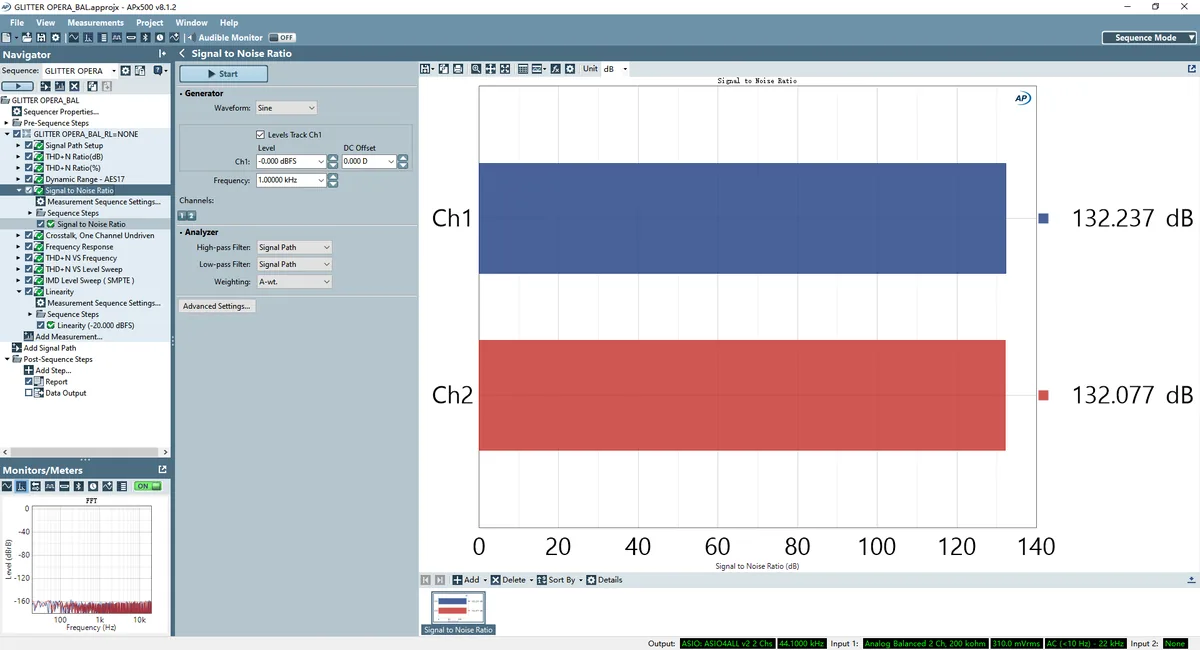
Task: Click Delete below the graph
Action: pos(510,580)
